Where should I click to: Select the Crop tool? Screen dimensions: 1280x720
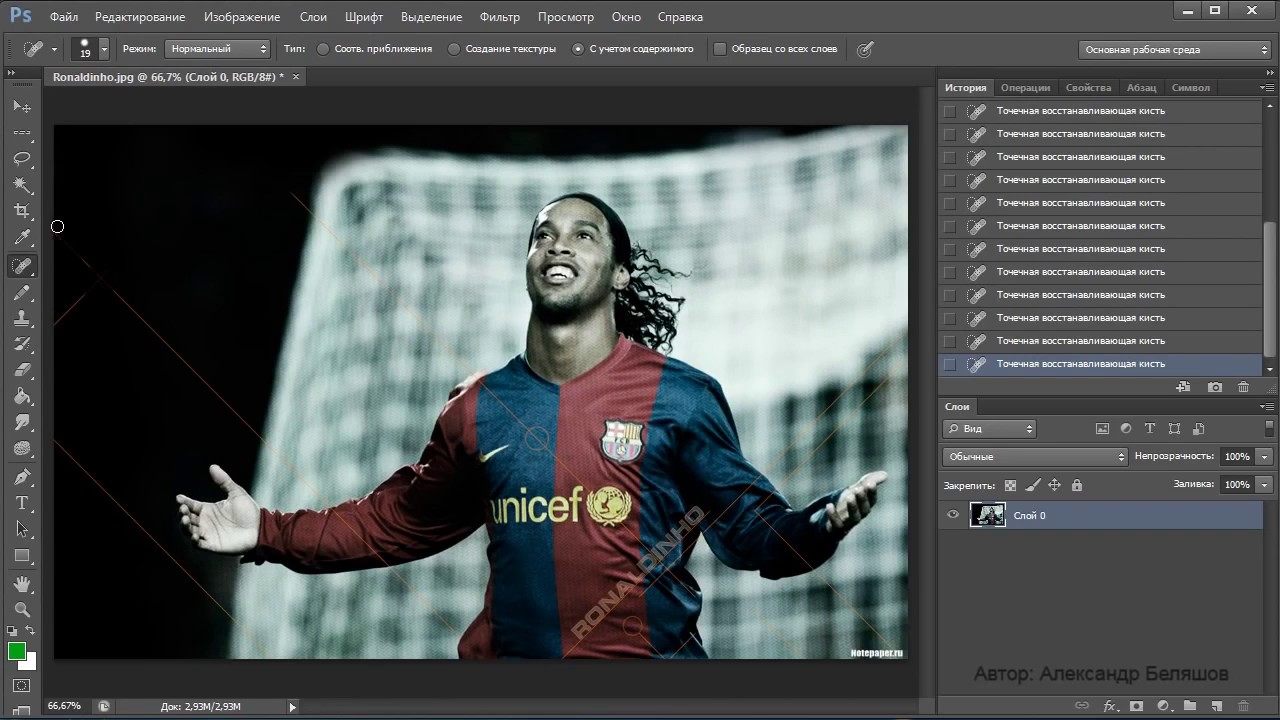[22, 211]
